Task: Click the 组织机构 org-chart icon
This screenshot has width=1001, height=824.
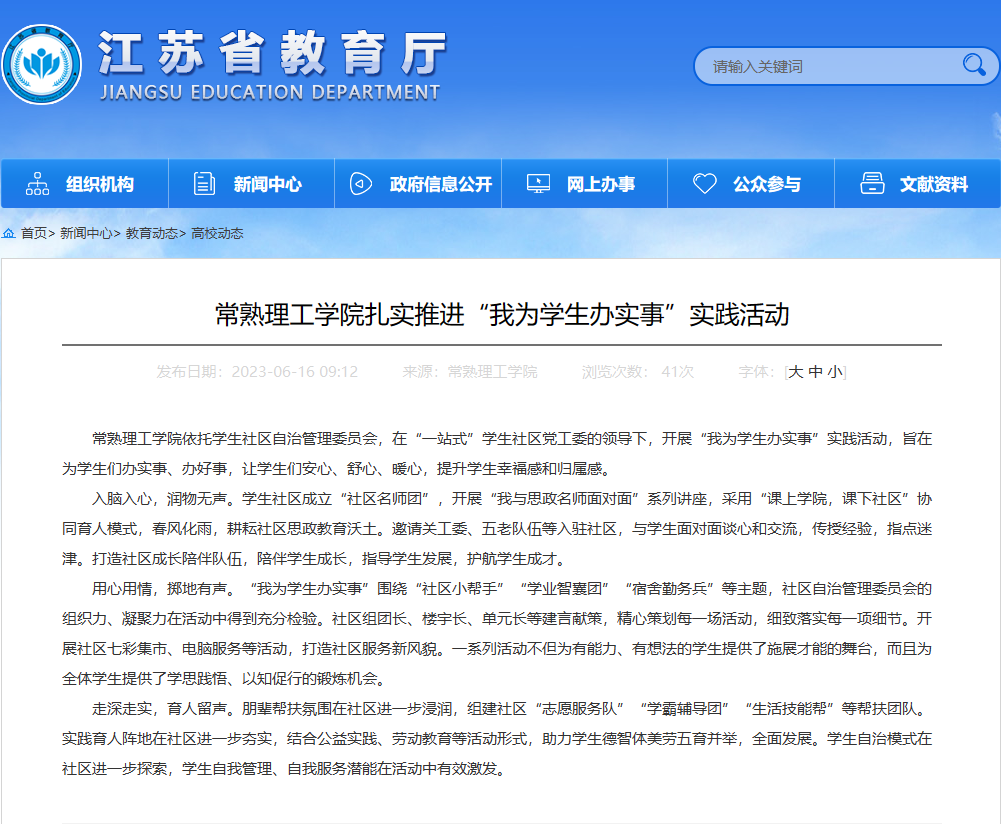Action: (37, 184)
